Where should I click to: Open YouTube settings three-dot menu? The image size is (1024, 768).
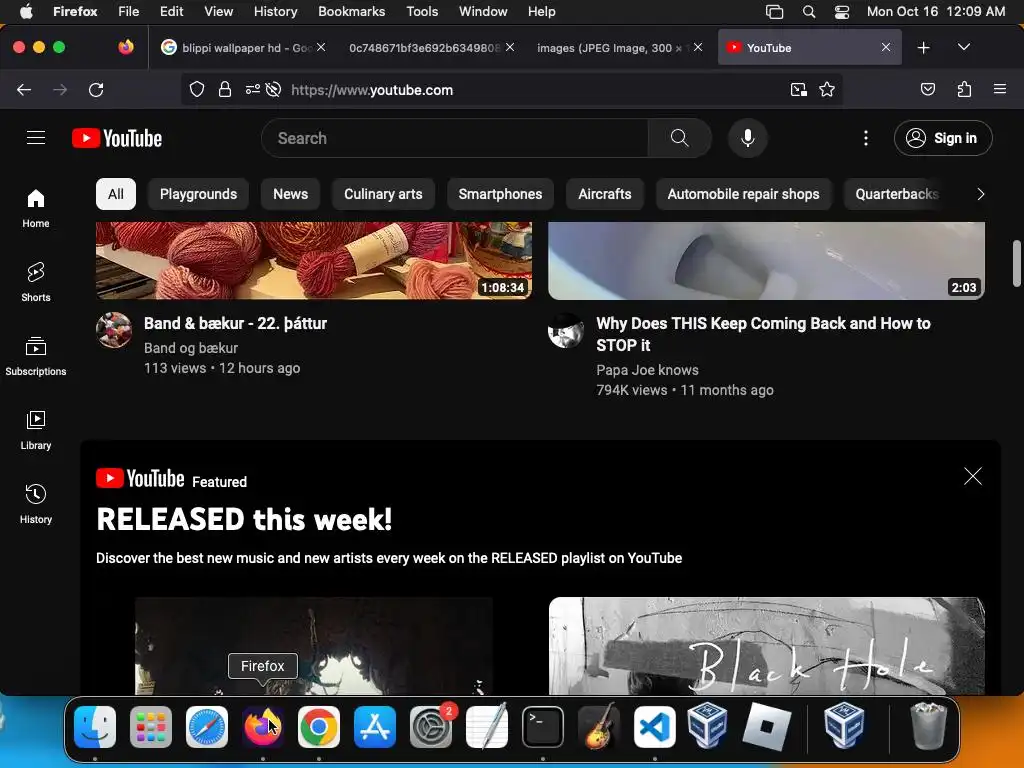tap(865, 138)
